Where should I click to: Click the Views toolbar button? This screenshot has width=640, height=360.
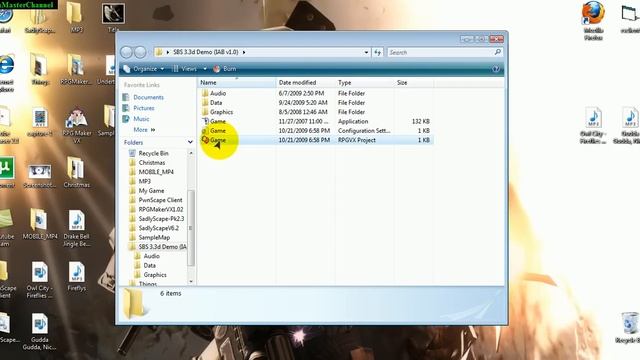[184, 69]
